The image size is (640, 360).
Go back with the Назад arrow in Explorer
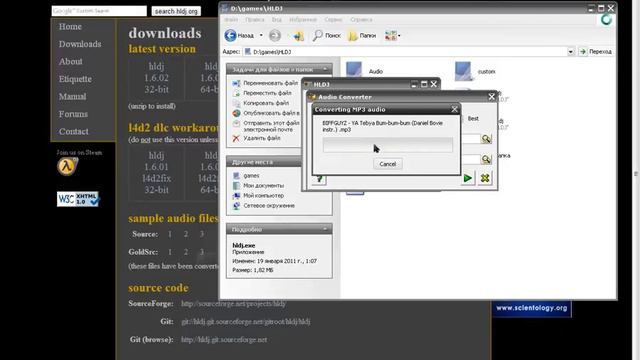(239, 36)
